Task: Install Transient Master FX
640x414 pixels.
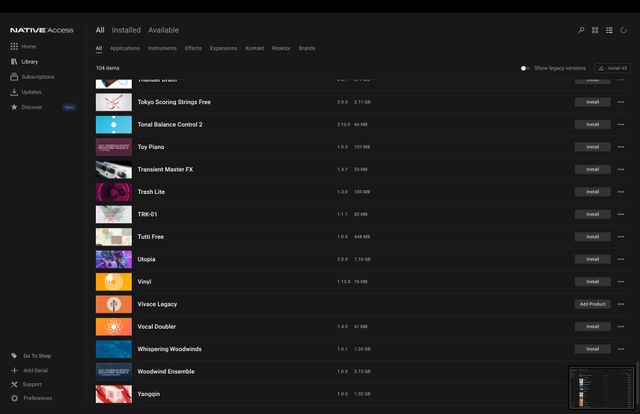Action: click(x=593, y=169)
